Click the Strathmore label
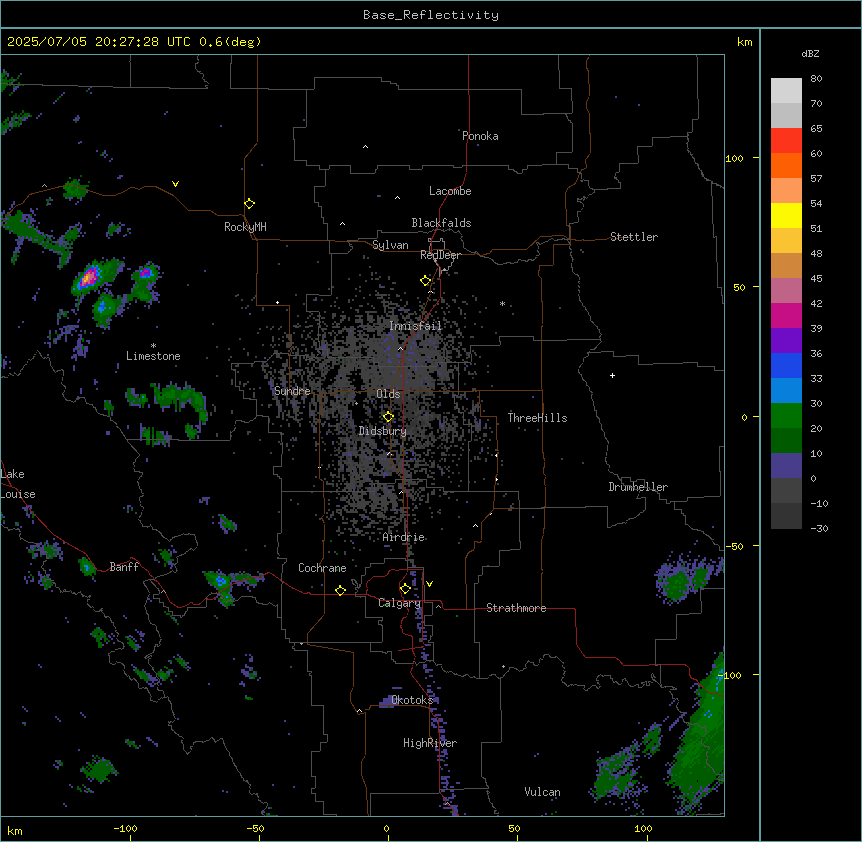Viewport: 862px width, 842px height. coord(516,608)
